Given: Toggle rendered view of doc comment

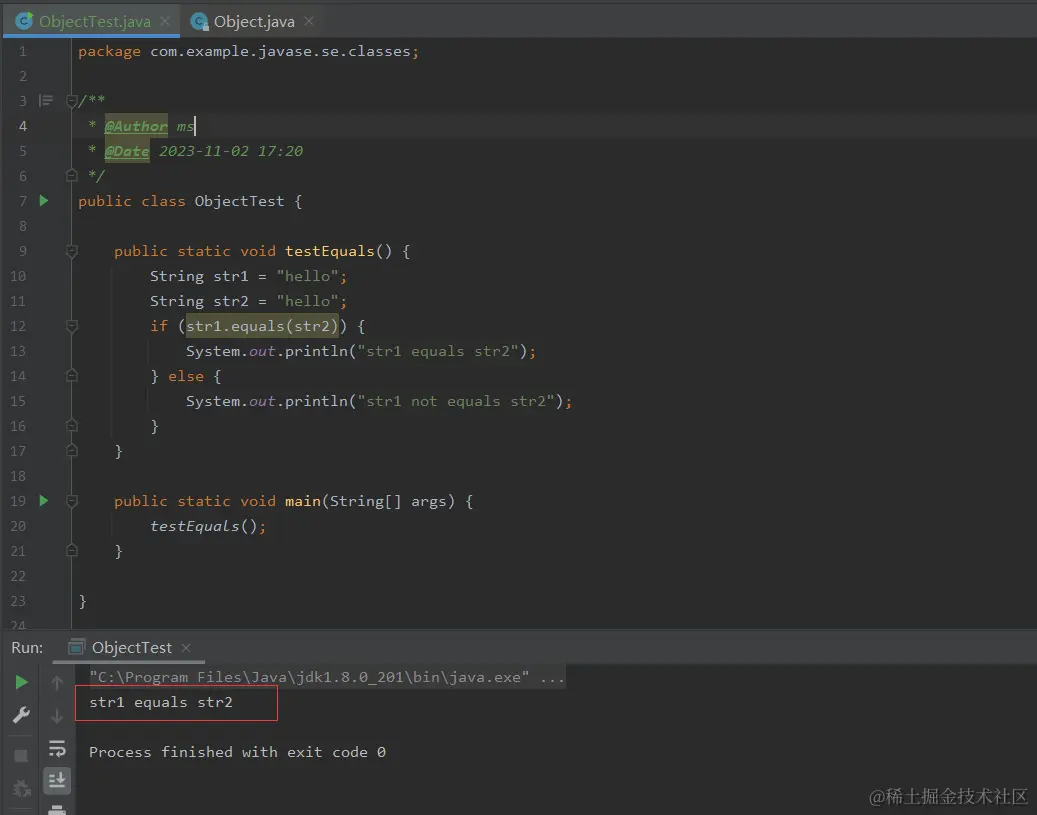Looking at the screenshot, I should [x=46, y=101].
